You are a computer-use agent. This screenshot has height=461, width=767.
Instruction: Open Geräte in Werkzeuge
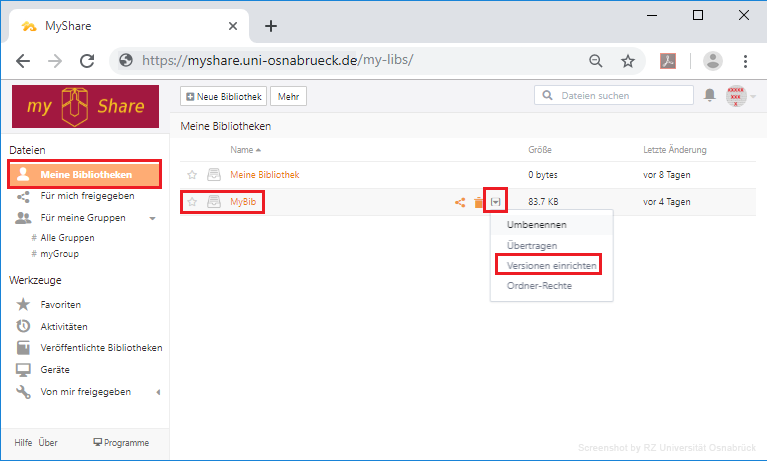pos(55,370)
